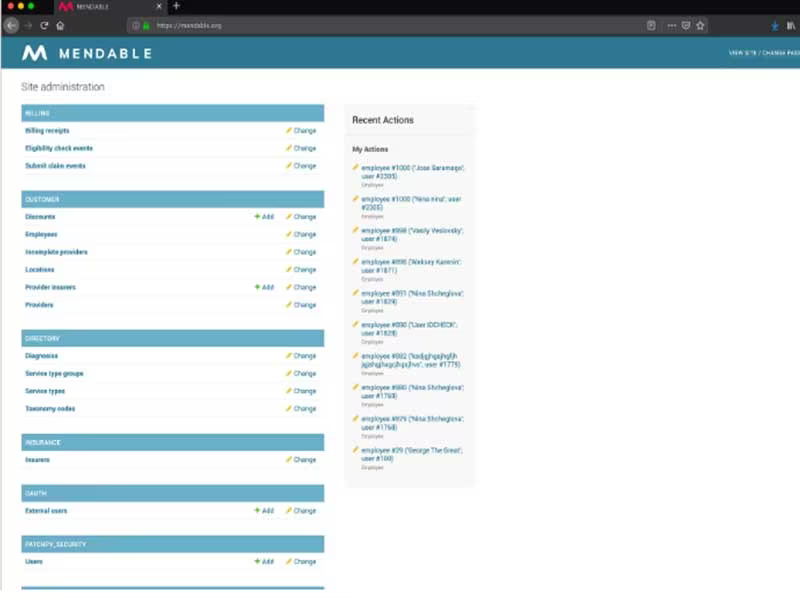
Task: Click the browser forward arrow
Action: coord(29,25)
